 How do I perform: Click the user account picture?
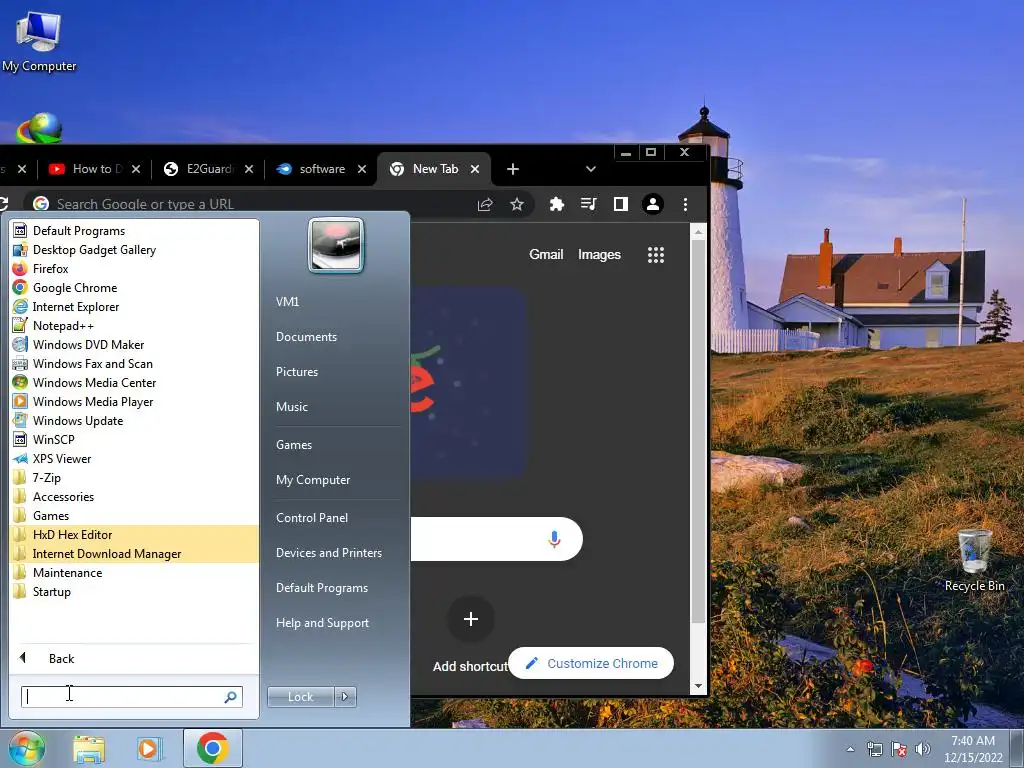point(336,245)
